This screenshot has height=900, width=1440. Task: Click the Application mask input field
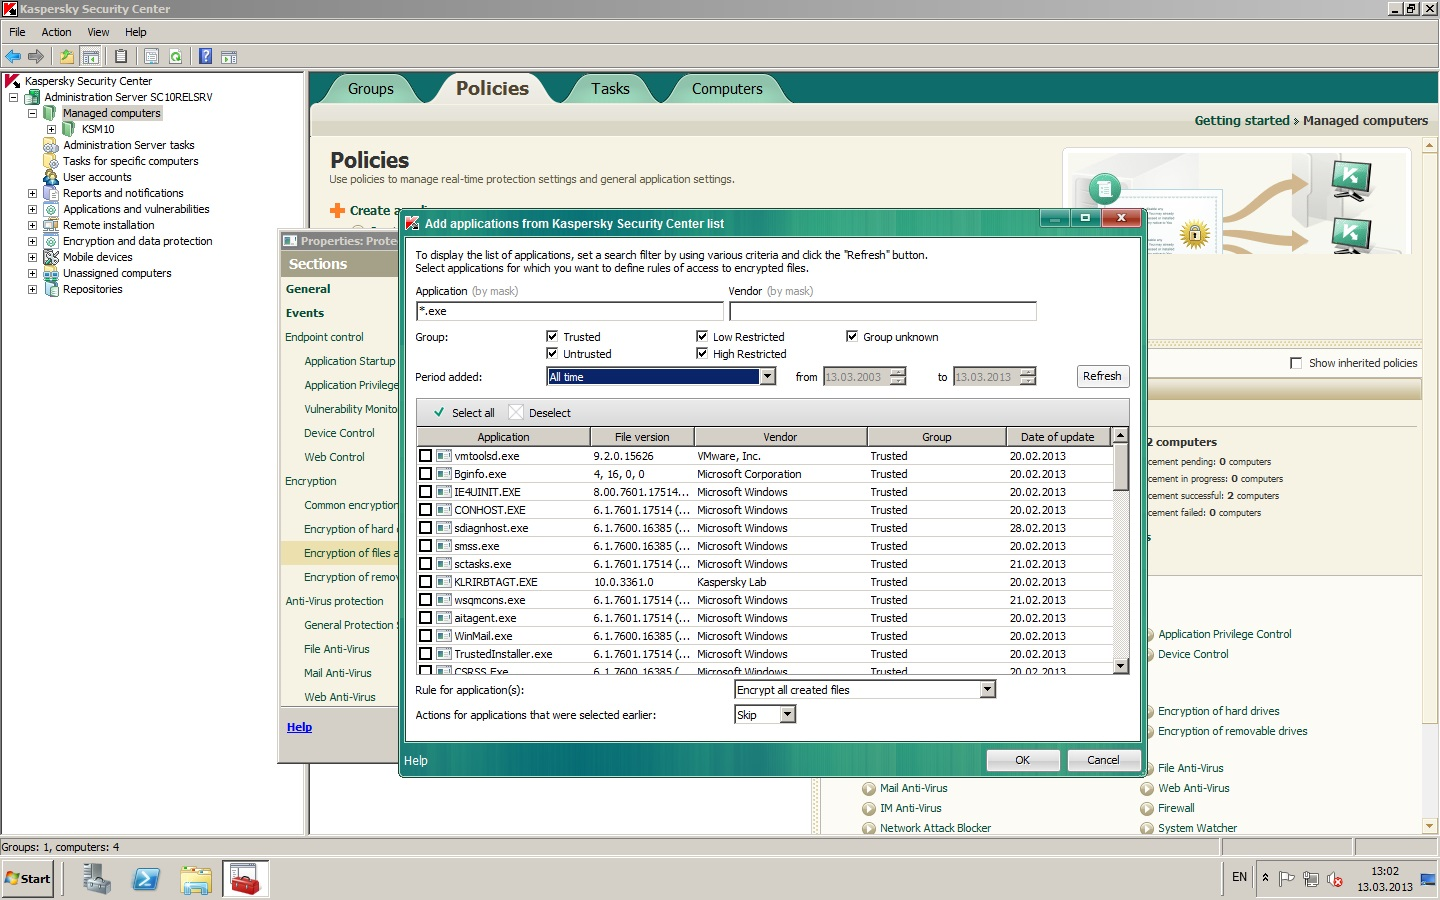(569, 311)
